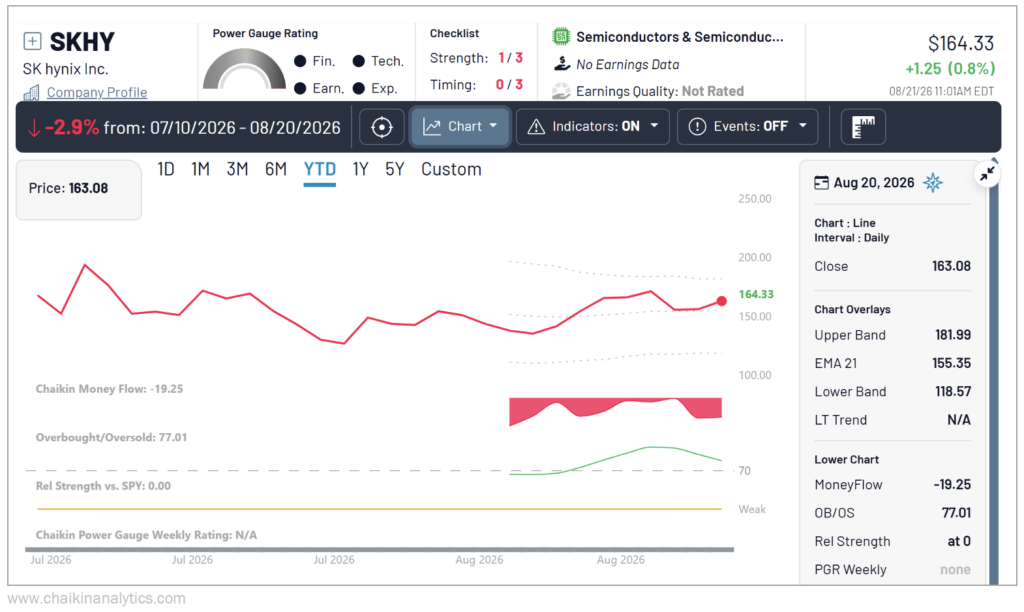This screenshot has height=612, width=1024.
Task: Click the Chaikin Money Flow: -19.25 label
Action: tap(109, 389)
